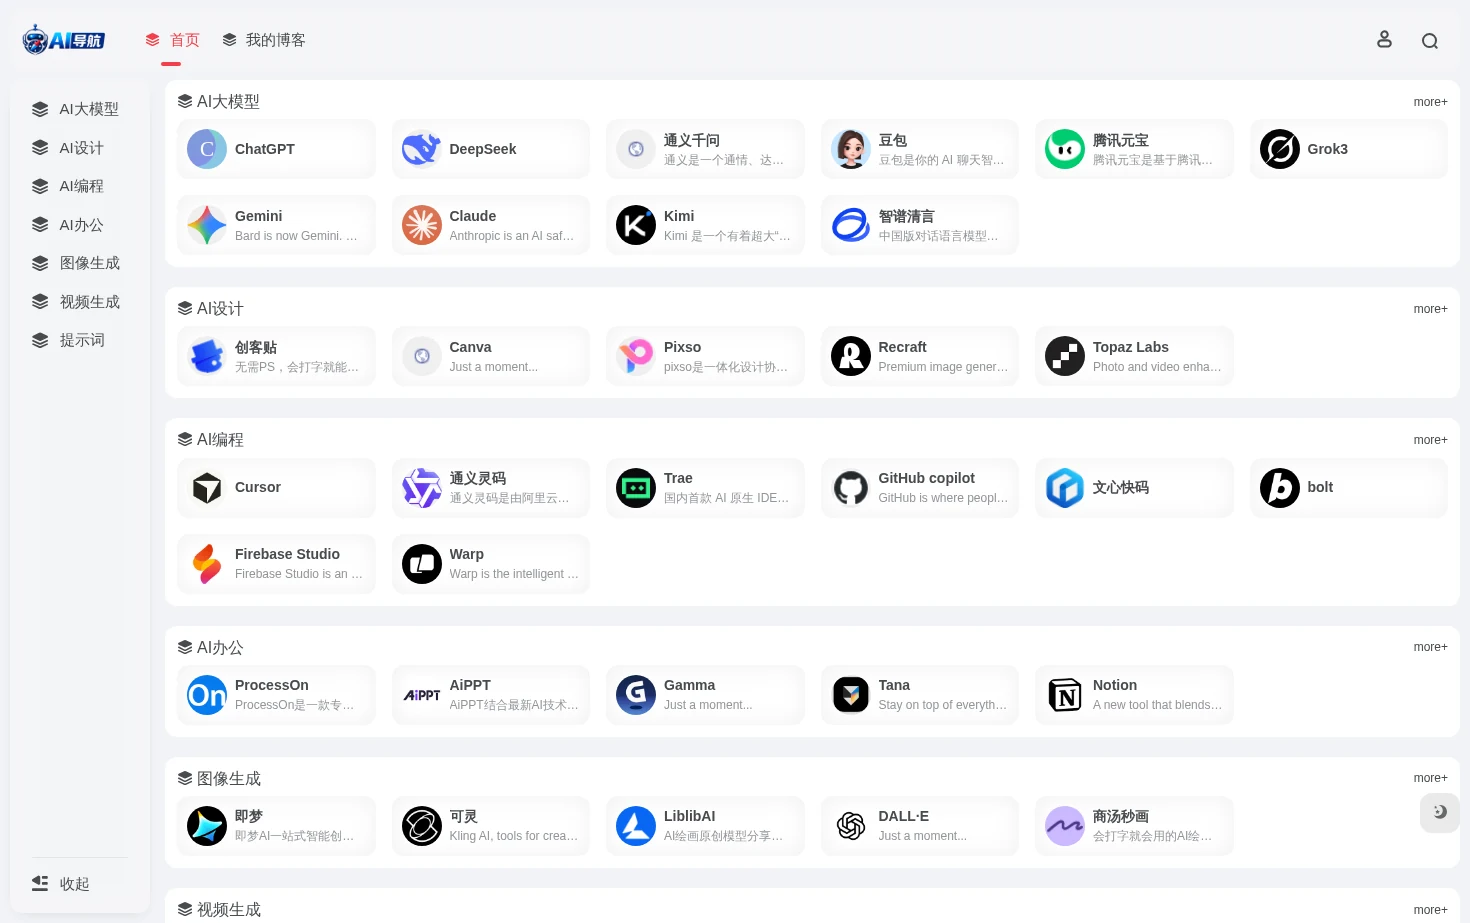Expand more+ for AI办公 section

point(1430,647)
